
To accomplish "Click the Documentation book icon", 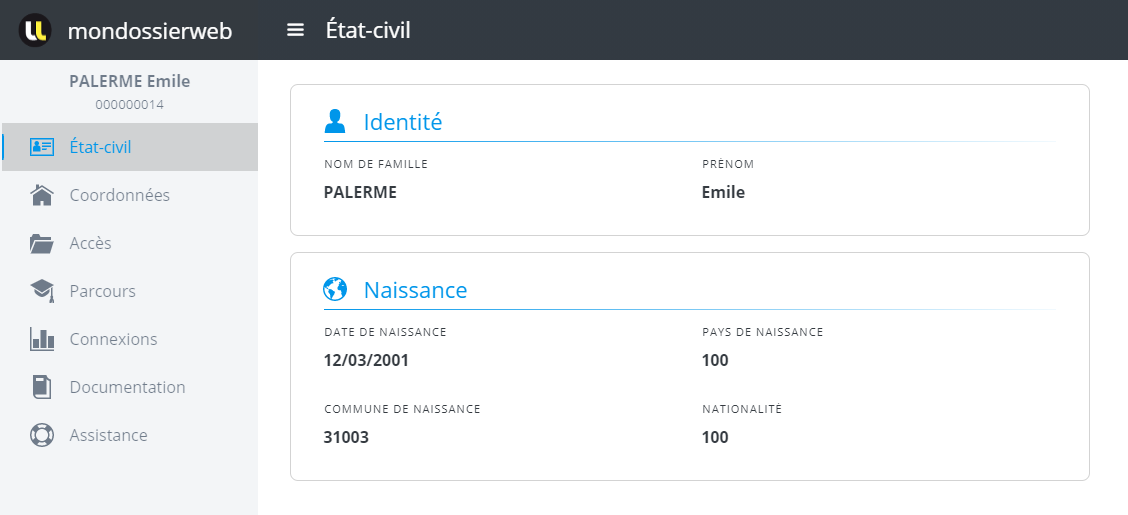I will 42,387.
